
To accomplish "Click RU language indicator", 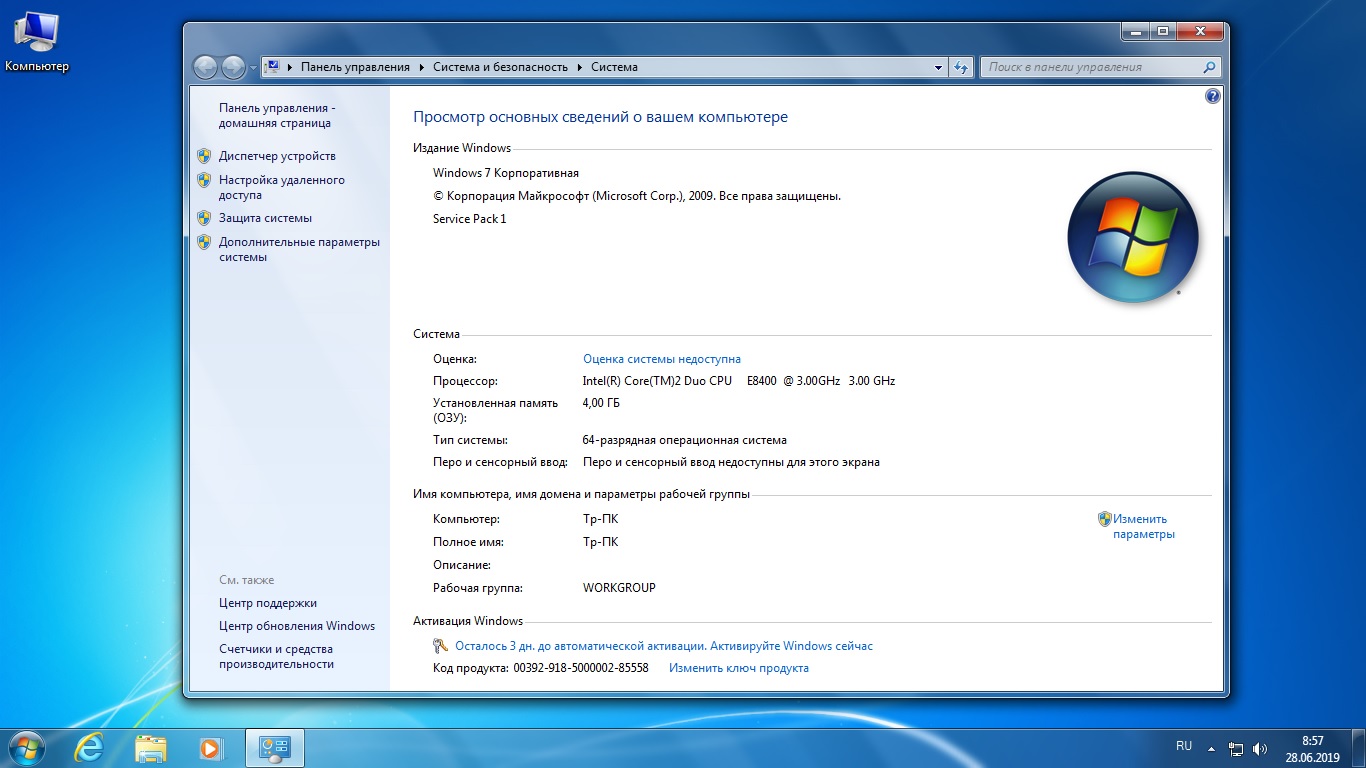I will click(1184, 746).
